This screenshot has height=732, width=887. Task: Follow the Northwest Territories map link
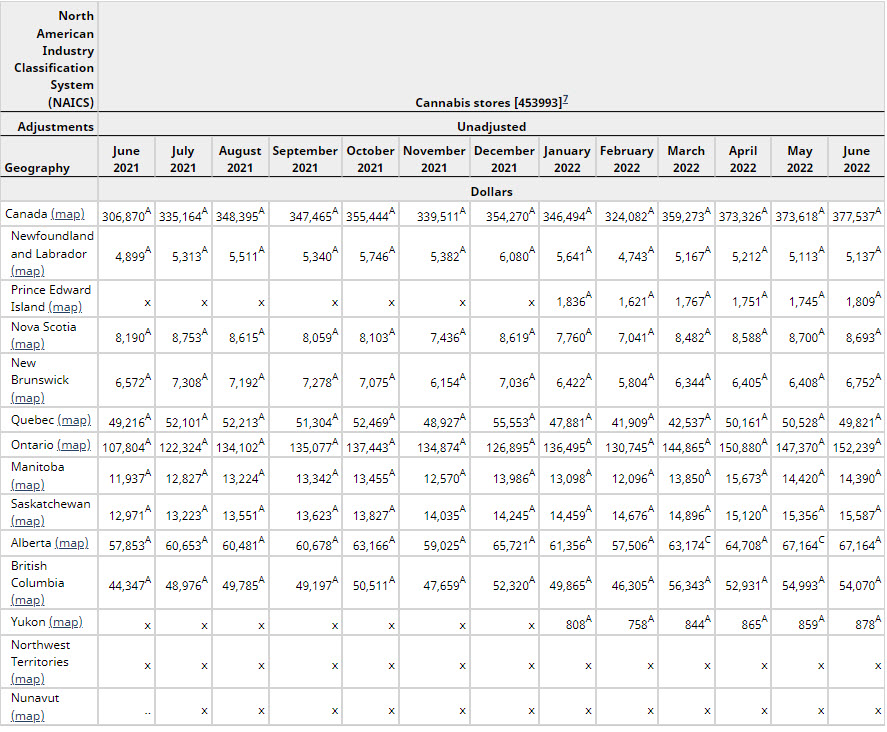pos(27,679)
